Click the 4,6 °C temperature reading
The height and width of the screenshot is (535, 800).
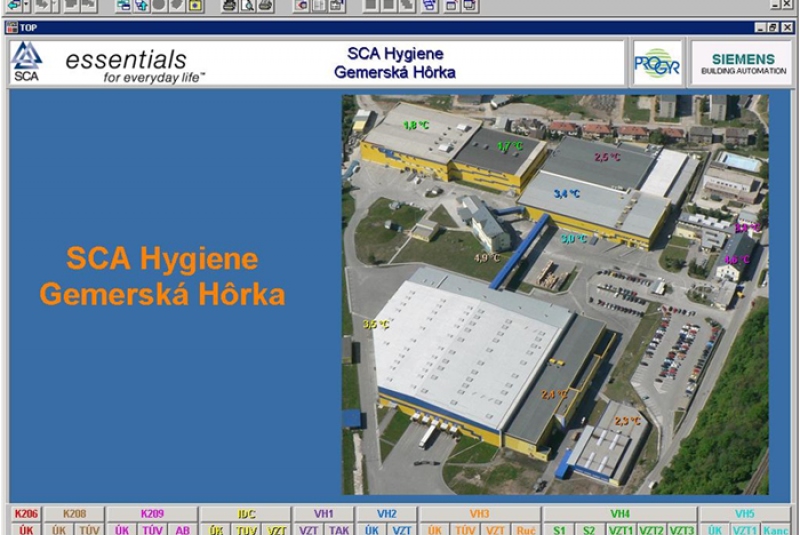click(x=737, y=259)
